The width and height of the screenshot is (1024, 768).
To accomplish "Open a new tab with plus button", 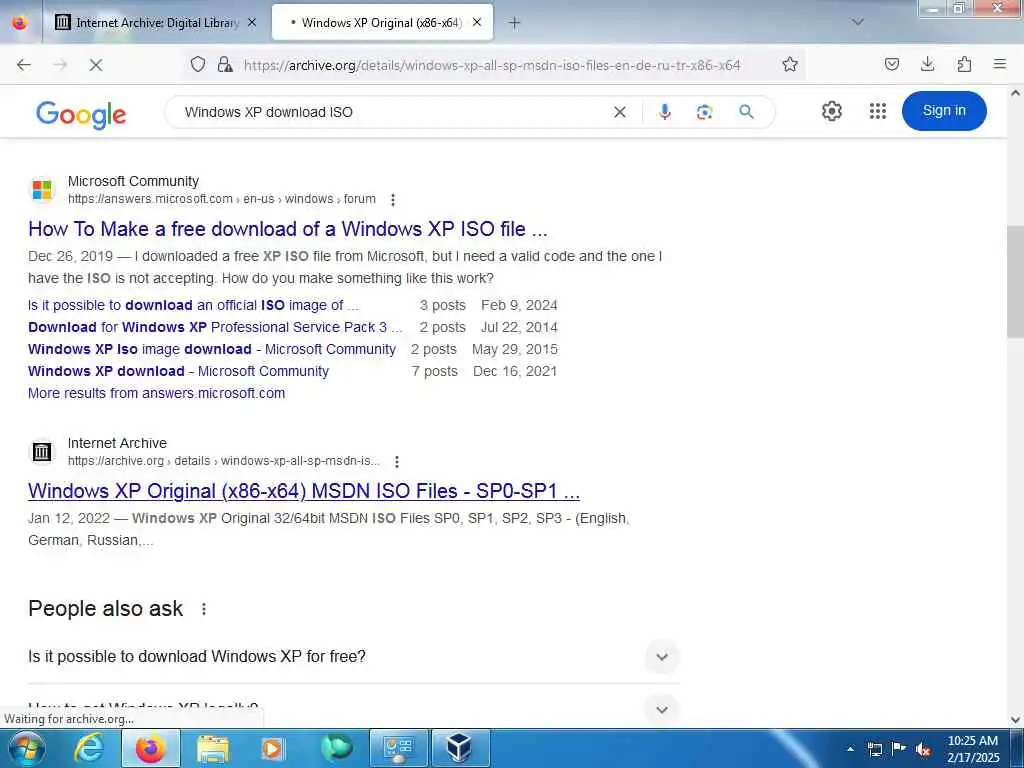I will point(515,23).
